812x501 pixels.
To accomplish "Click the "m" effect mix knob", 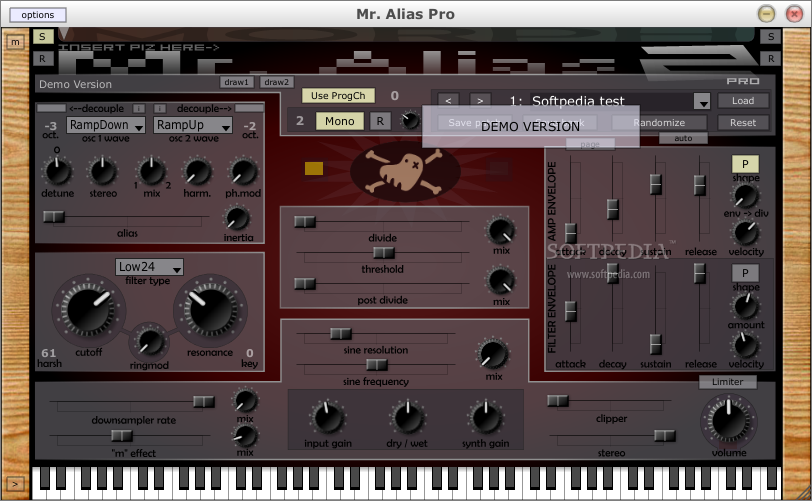I will (245, 436).
